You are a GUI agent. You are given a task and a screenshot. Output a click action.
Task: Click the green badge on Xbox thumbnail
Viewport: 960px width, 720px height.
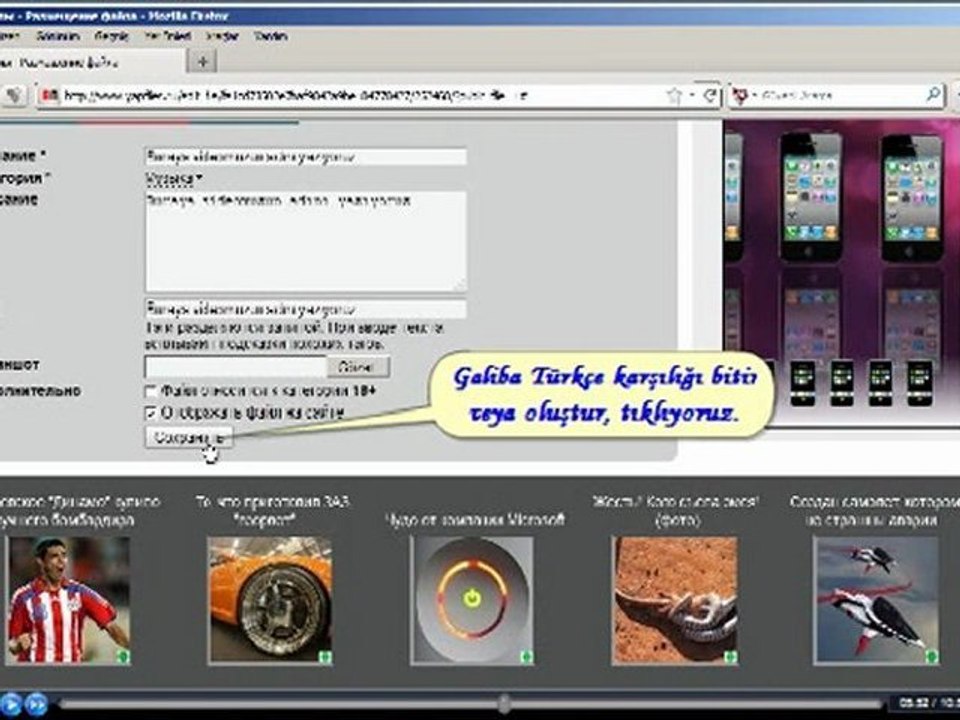click(x=527, y=657)
